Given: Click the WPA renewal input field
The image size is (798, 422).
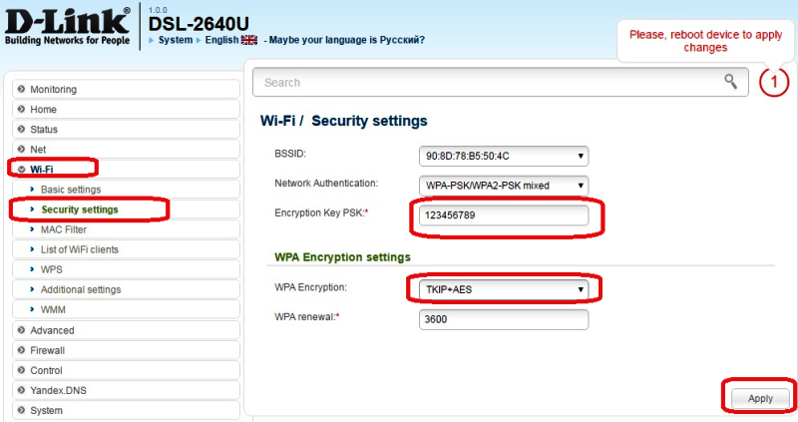Looking at the screenshot, I should (x=503, y=318).
